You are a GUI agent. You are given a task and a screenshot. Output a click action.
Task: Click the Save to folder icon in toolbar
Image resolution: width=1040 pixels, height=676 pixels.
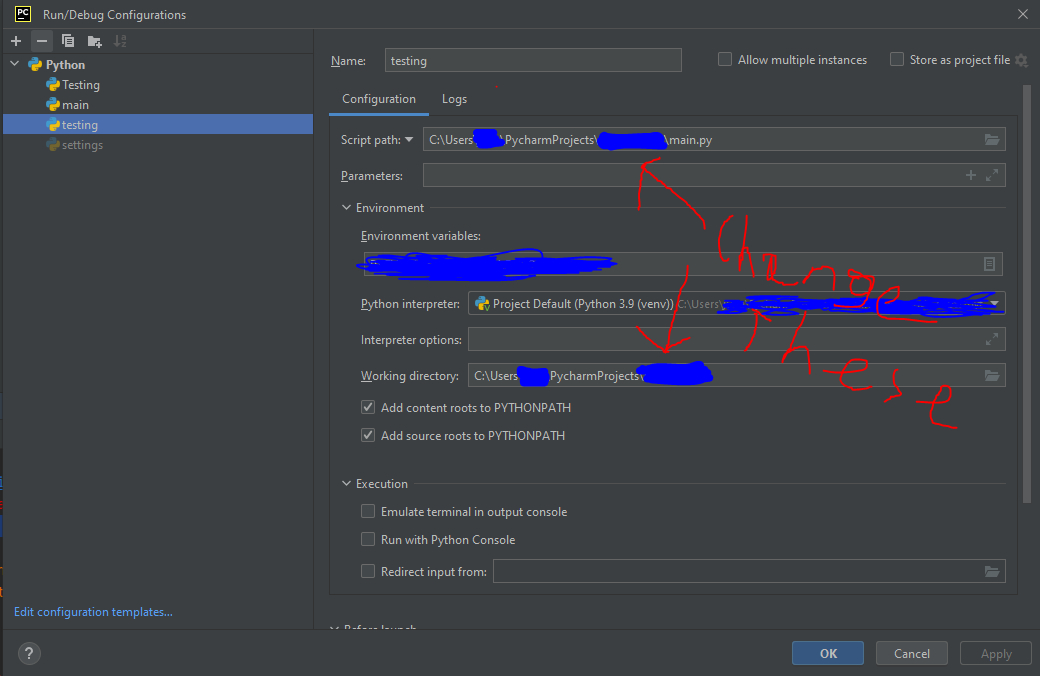point(94,41)
